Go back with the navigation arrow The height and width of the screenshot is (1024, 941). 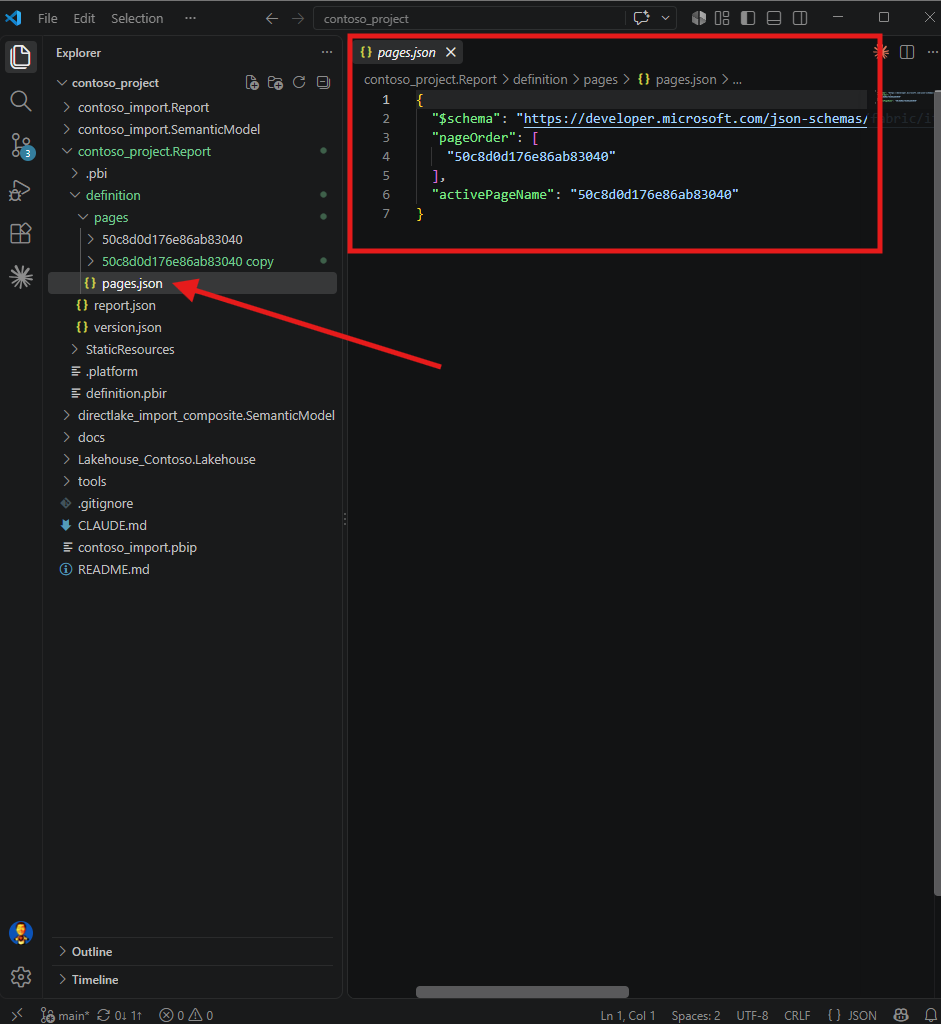(272, 18)
